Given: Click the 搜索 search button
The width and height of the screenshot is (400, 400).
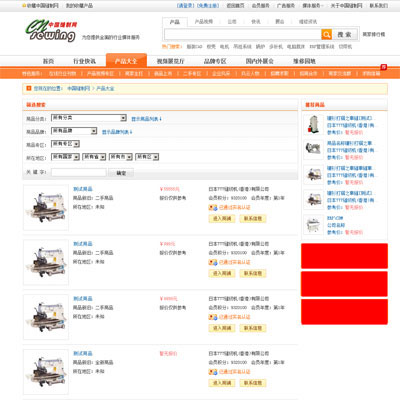Looking at the screenshot, I should pos(345,34).
